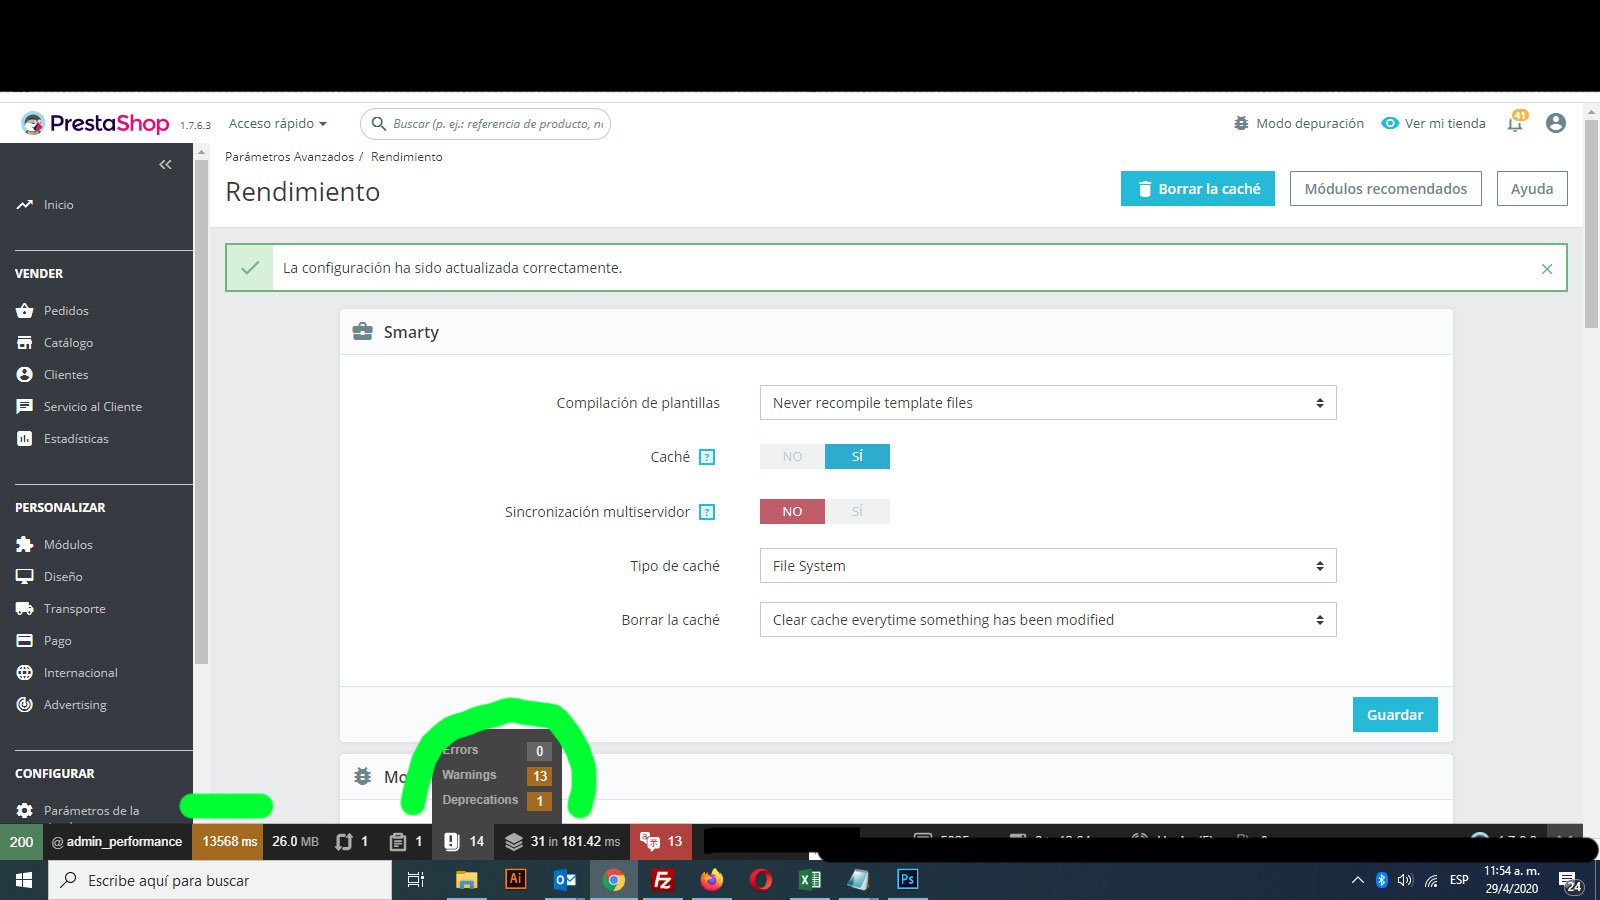Click the Ver mi tienda link
This screenshot has width=1600, height=900.
1434,124
